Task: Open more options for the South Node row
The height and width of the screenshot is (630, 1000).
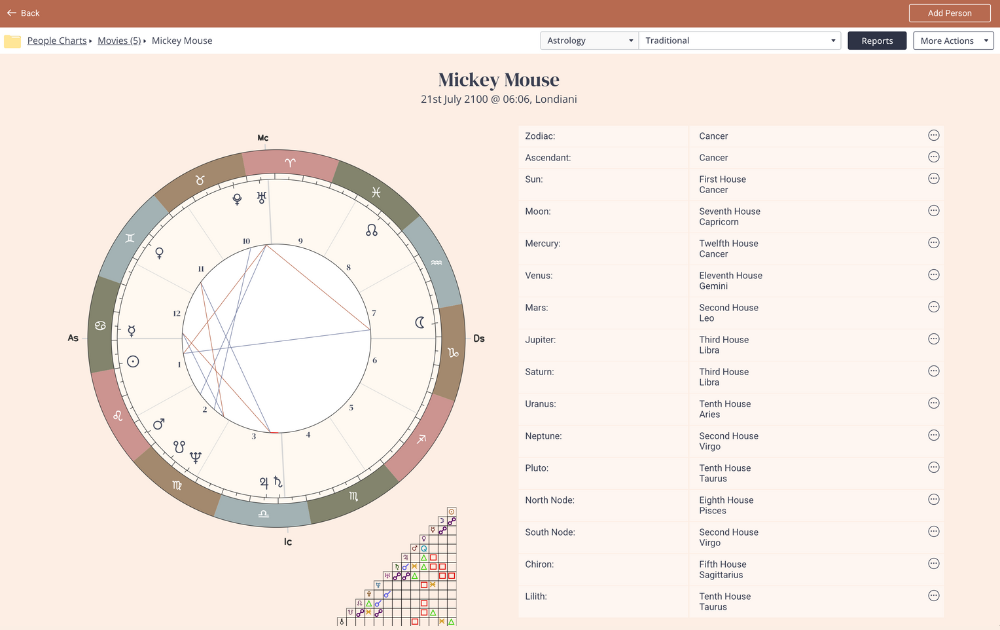Action: 934,531
